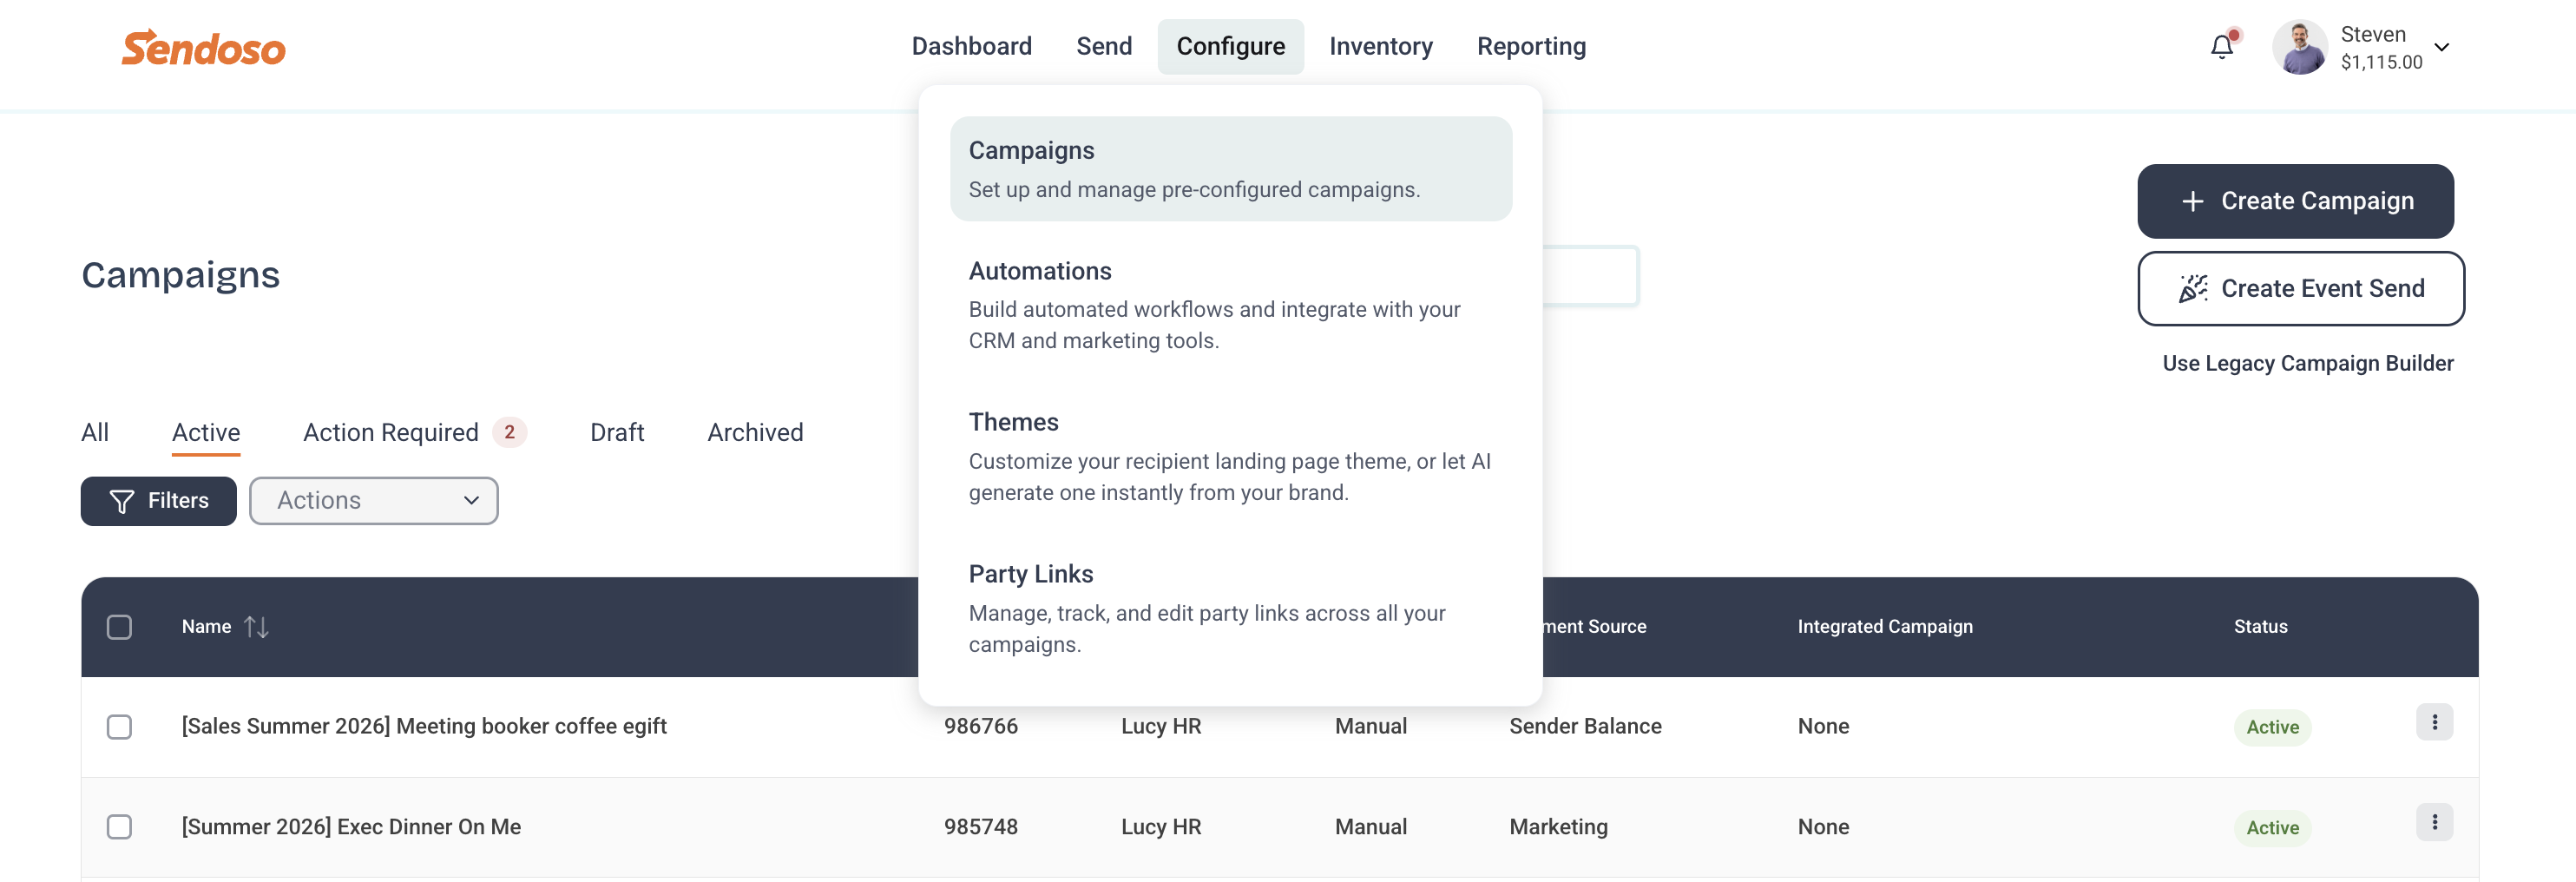
Task: Check the Meeting booker coffee egift row
Action: (x=119, y=727)
